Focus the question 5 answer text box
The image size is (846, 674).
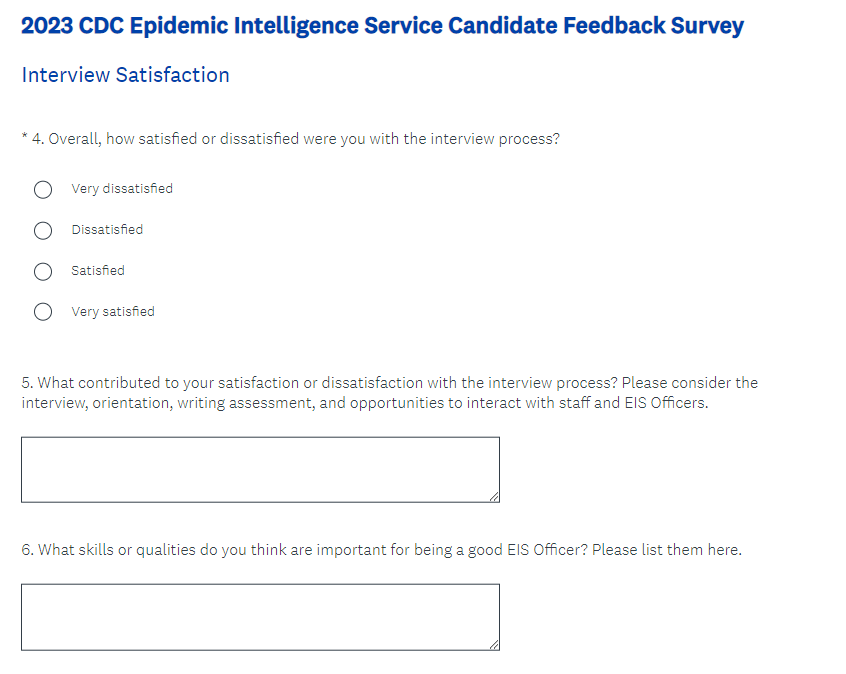260,469
